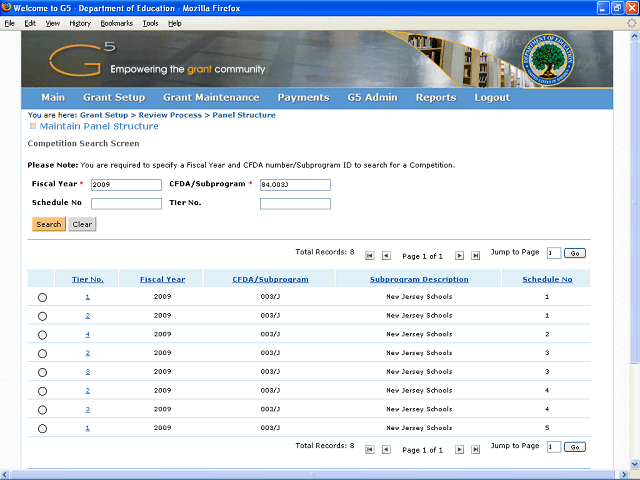Select the radio button for Schedule No 5
The width and height of the screenshot is (640, 480).
point(42,429)
